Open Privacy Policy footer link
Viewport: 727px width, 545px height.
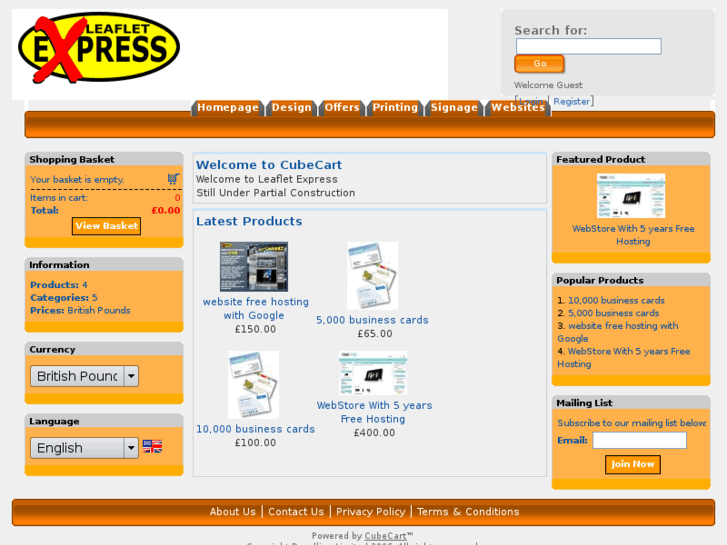[370, 512]
